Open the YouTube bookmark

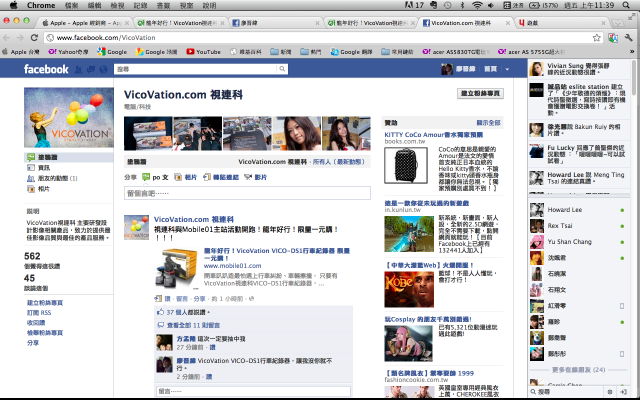tap(203, 52)
